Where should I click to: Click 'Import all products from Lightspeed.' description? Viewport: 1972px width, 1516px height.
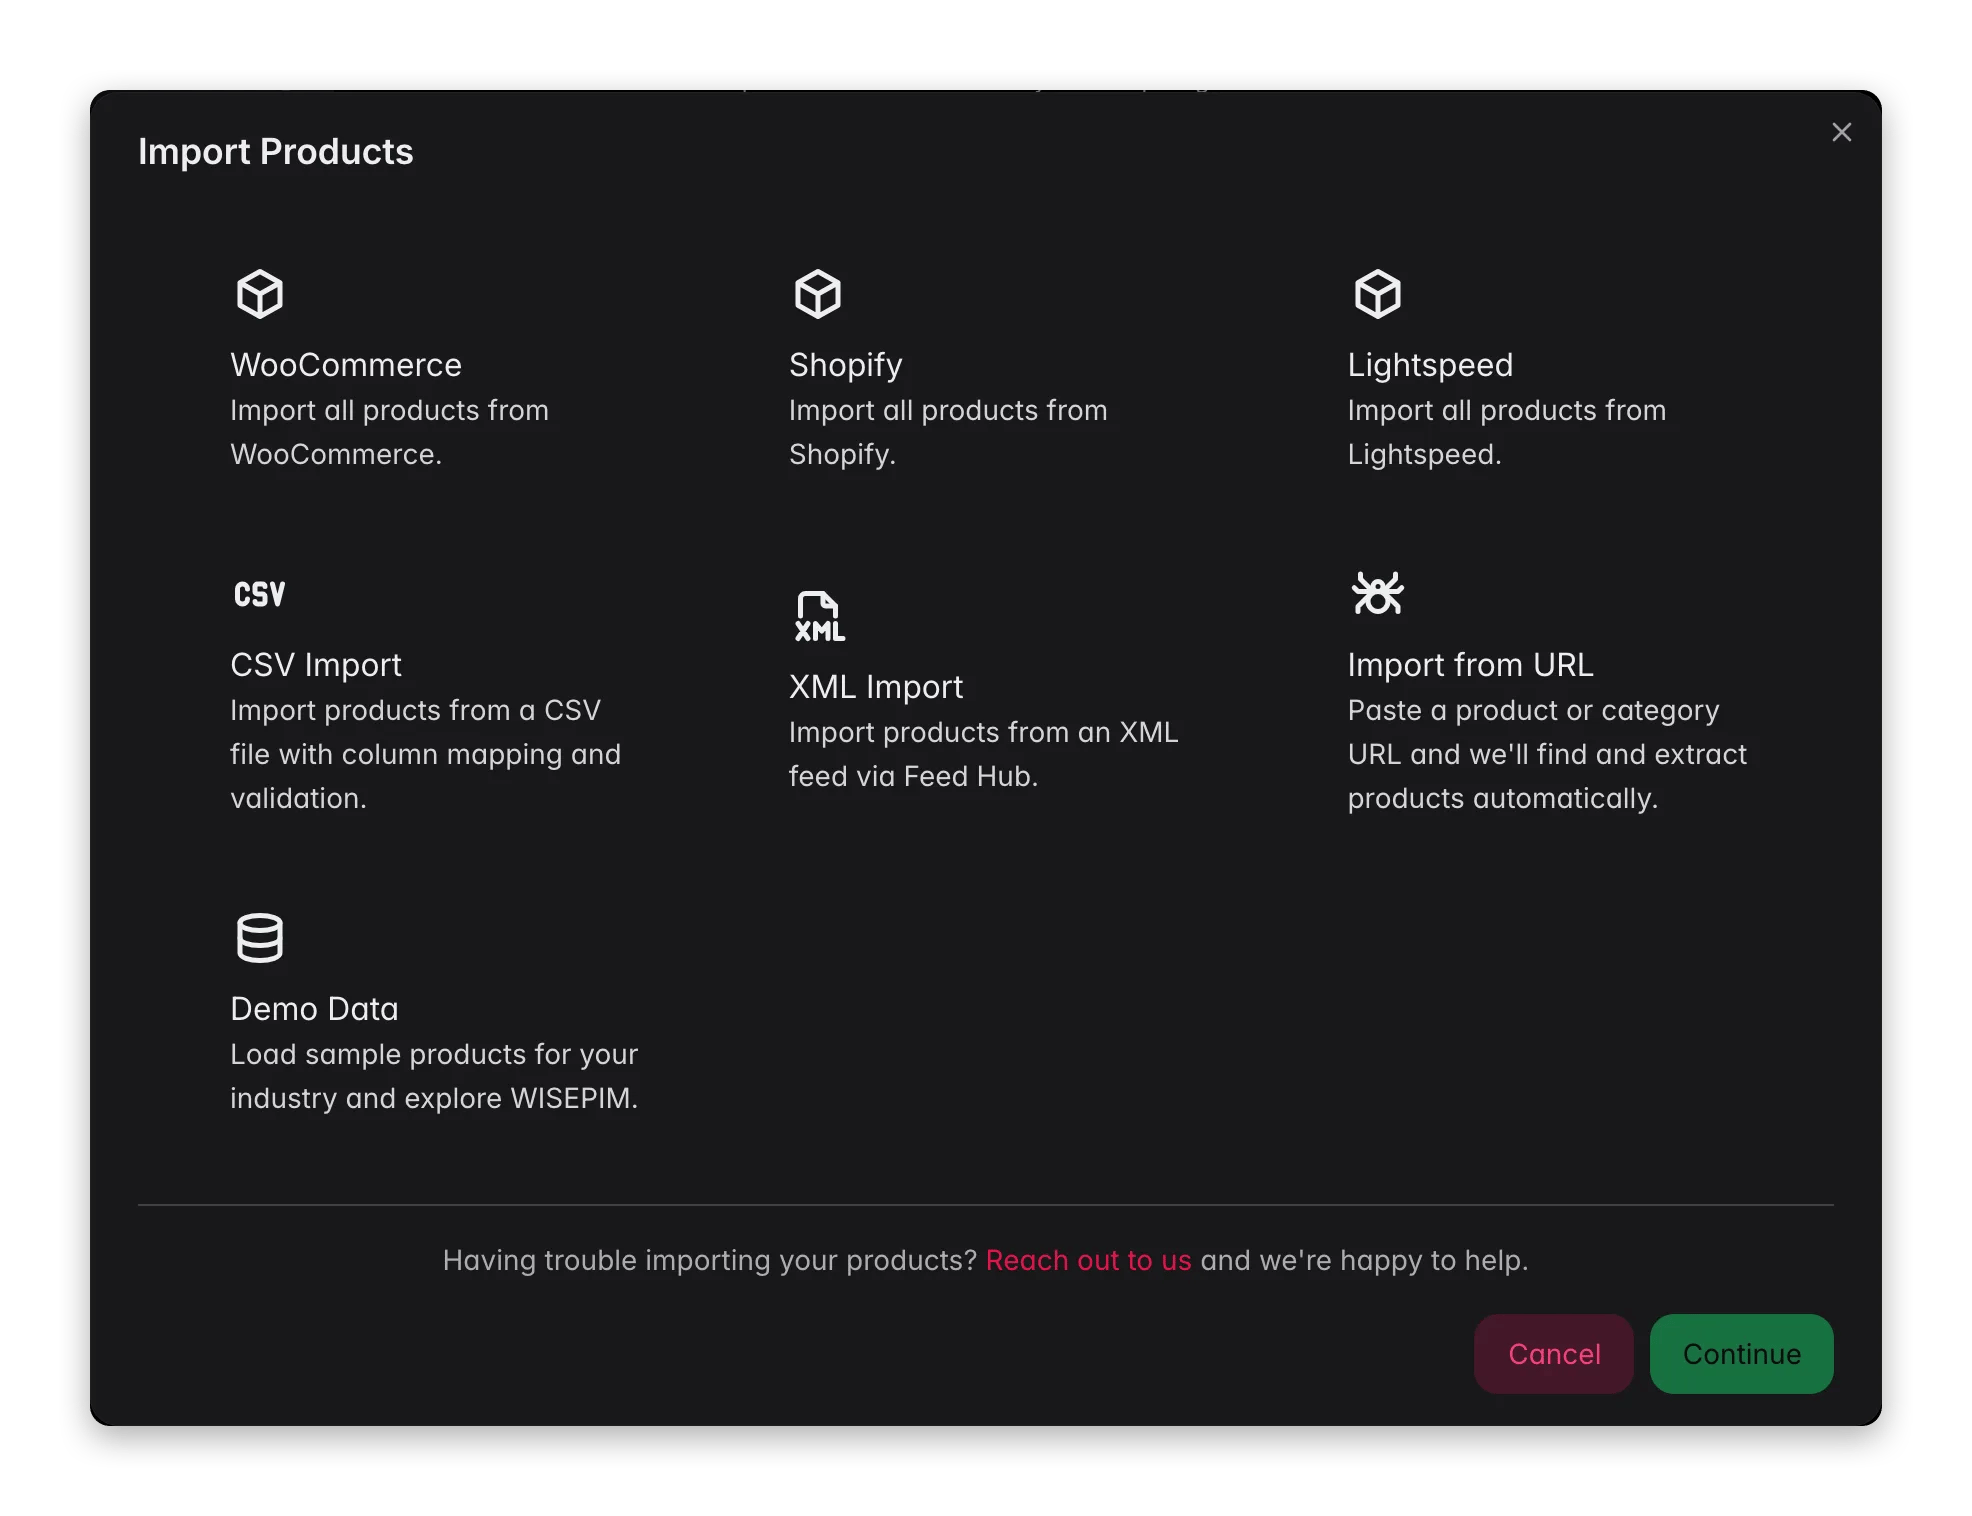point(1507,432)
